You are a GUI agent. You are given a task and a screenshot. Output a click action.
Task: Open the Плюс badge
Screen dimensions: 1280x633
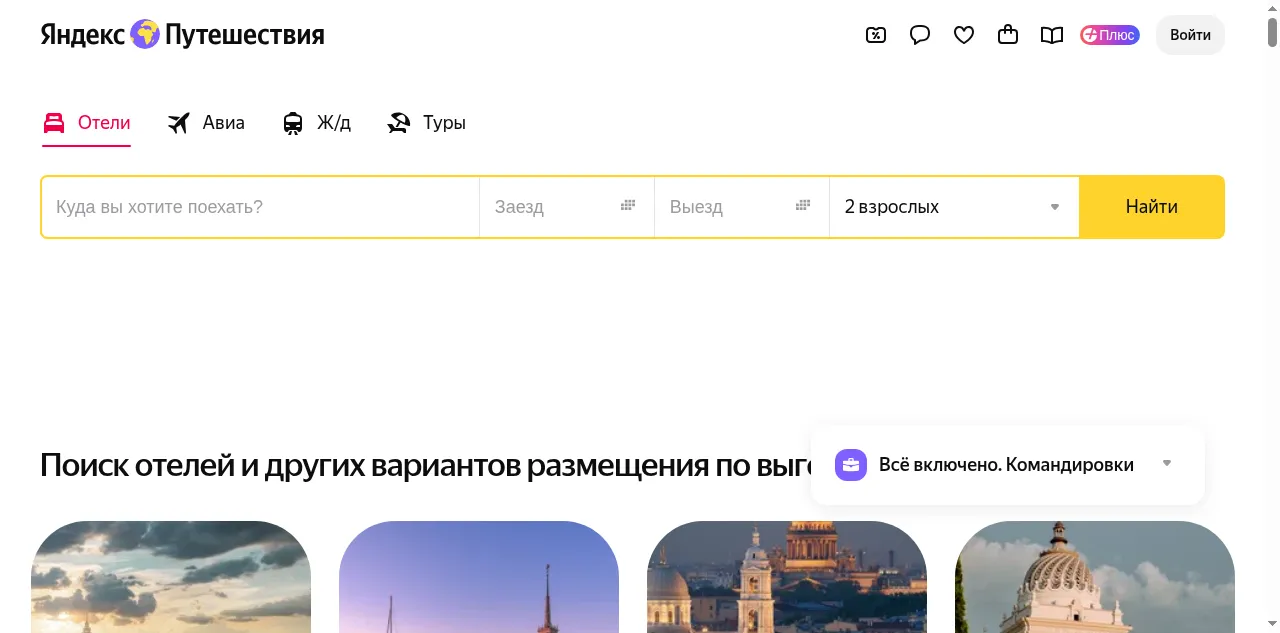1110,35
